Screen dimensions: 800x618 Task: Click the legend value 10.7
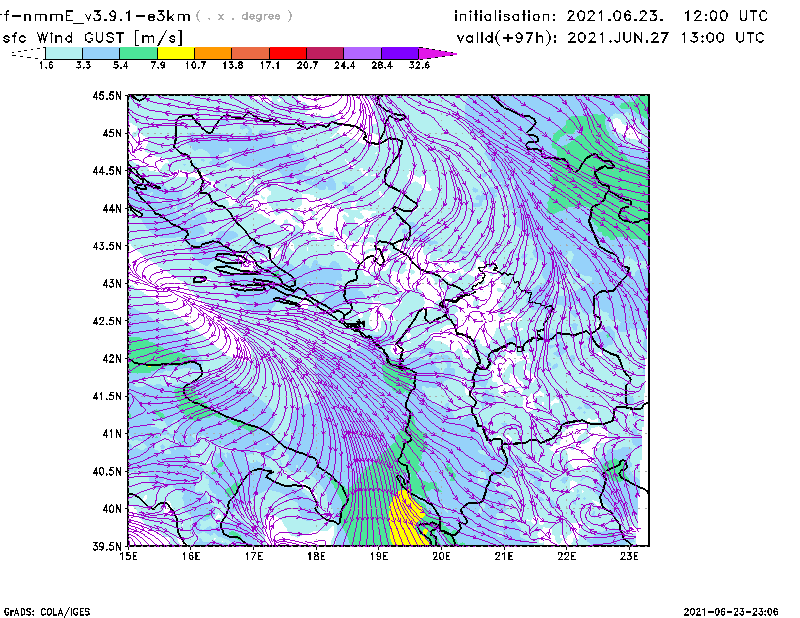click(x=195, y=65)
